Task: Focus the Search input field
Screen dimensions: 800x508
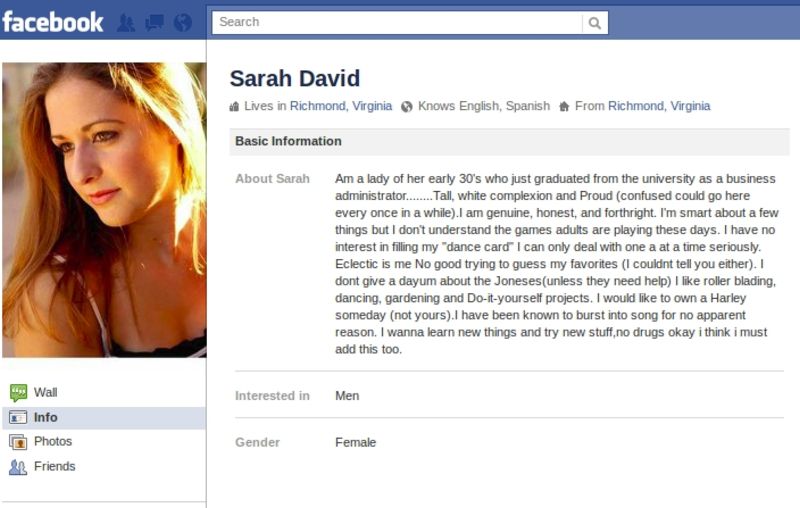Action: (397, 22)
